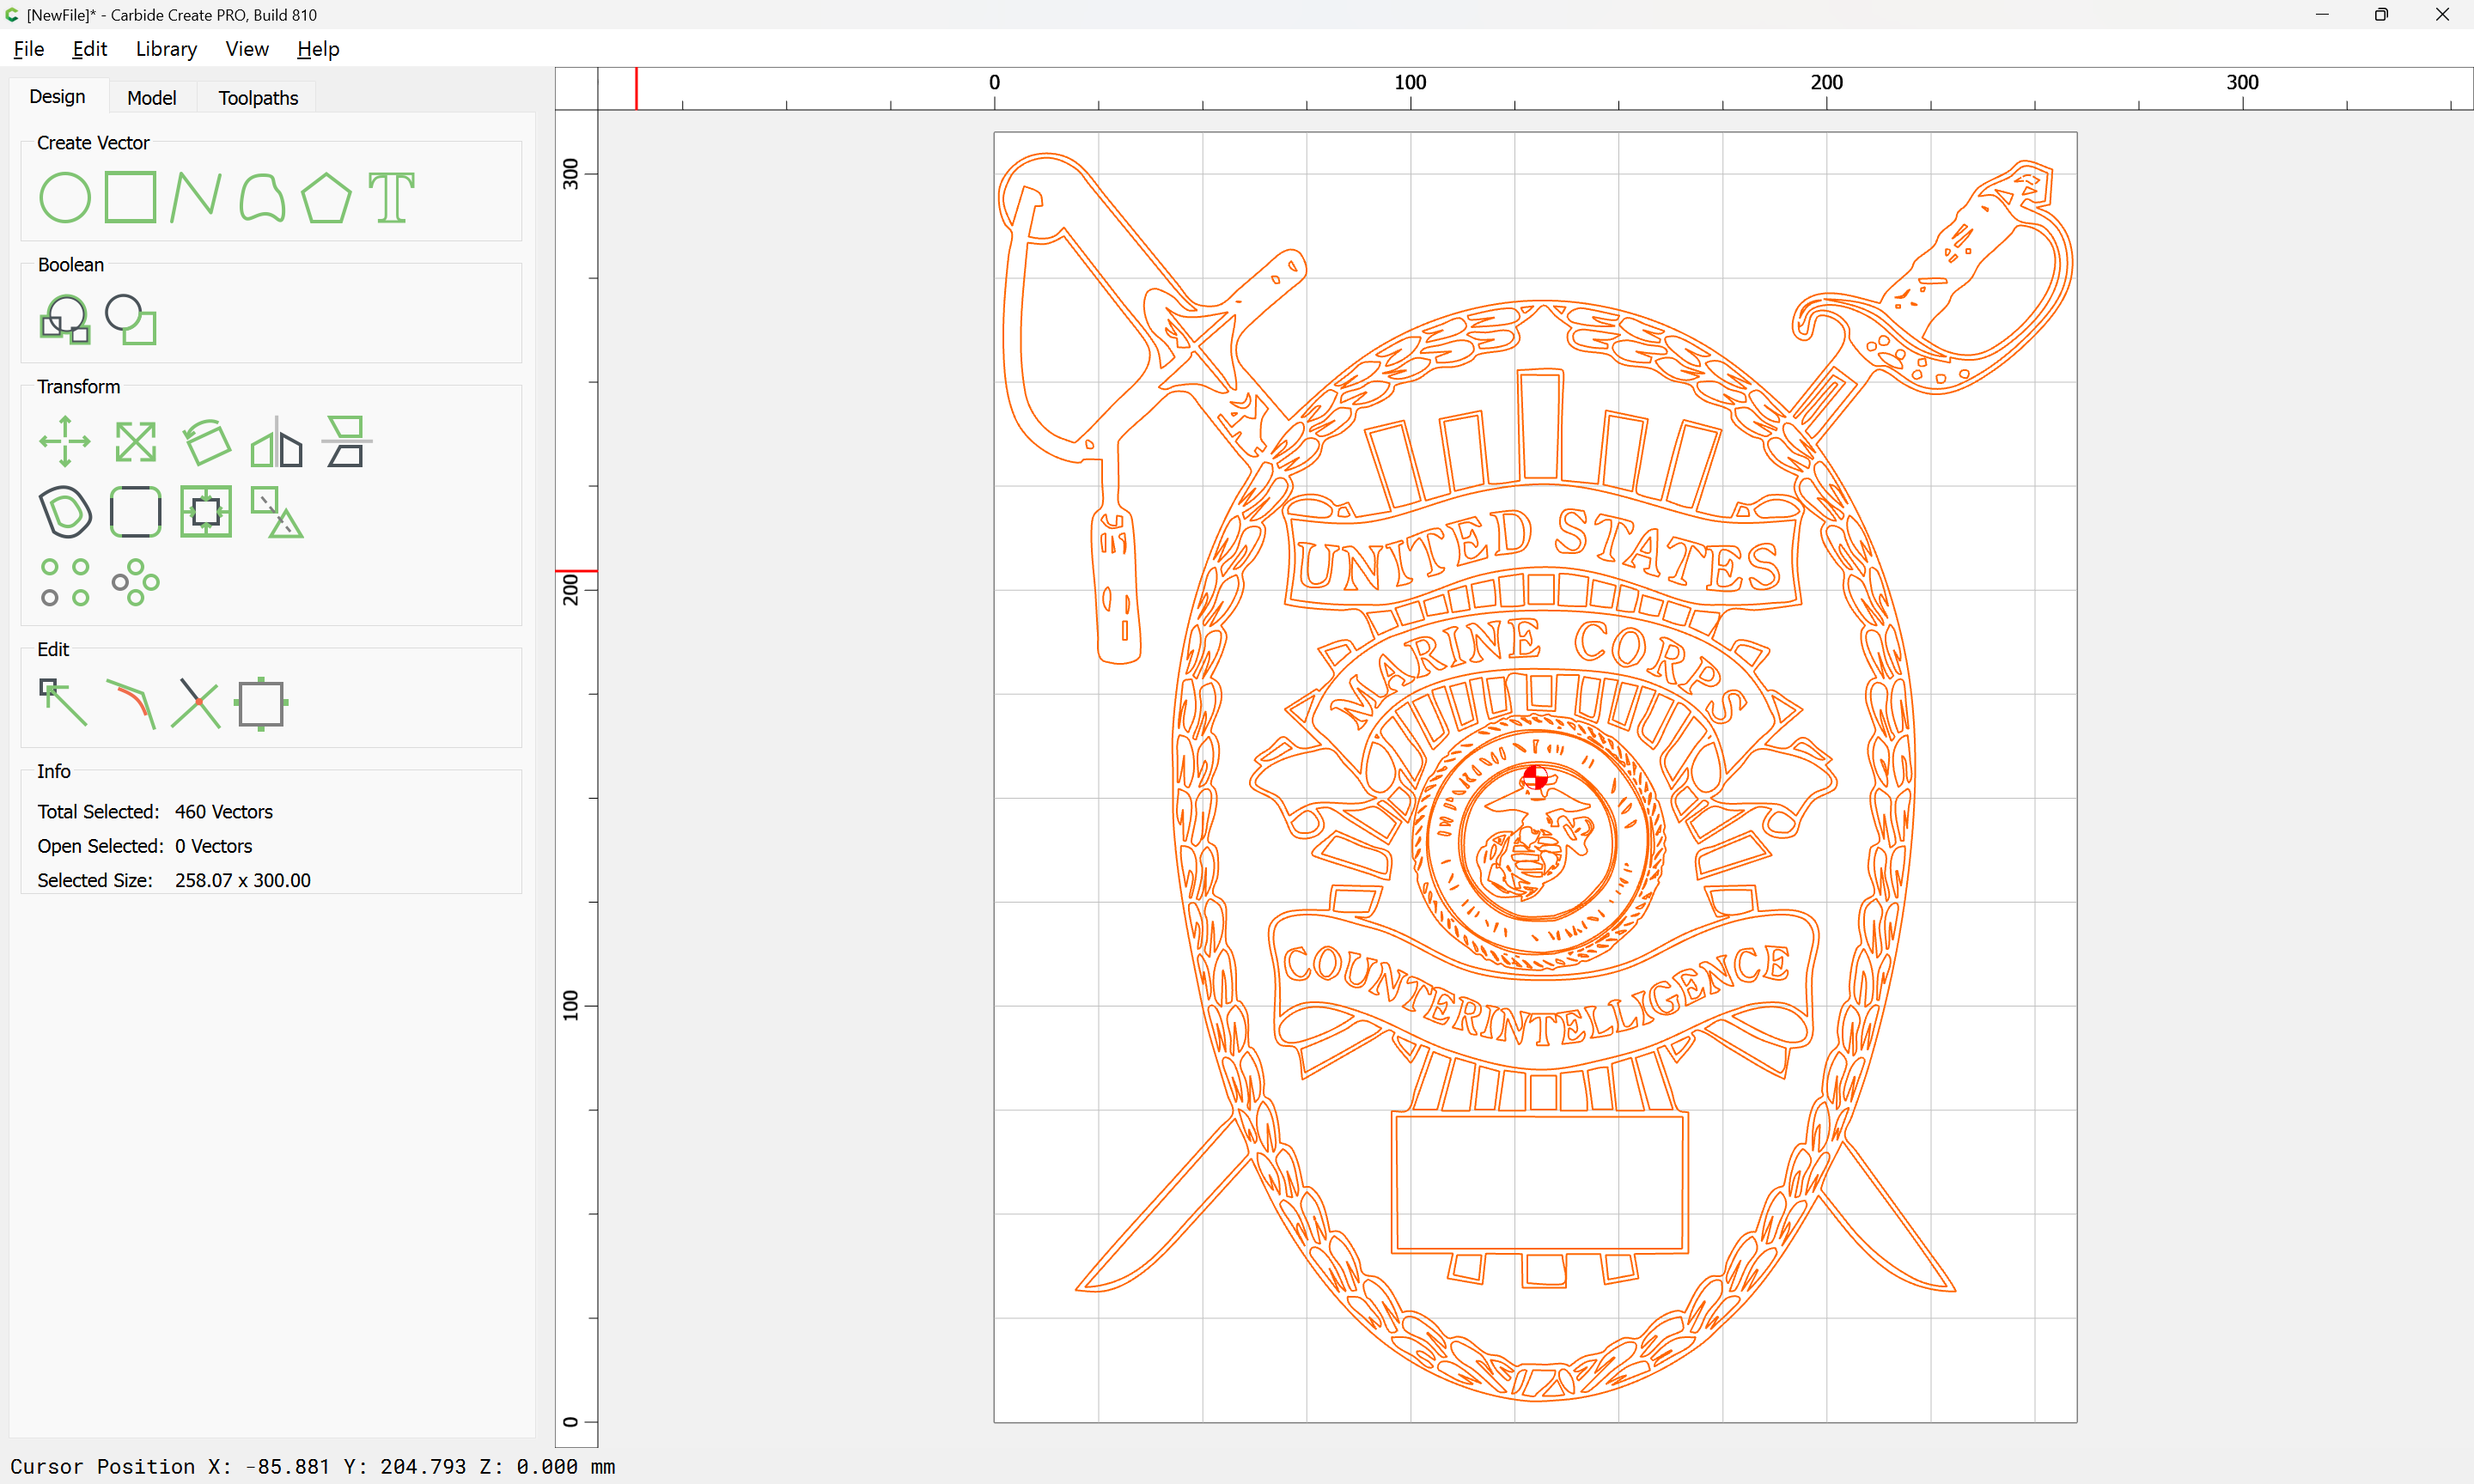Click the Selected Size 258.07 x 300.00 value
2474x1484 pixels.
coord(243,880)
